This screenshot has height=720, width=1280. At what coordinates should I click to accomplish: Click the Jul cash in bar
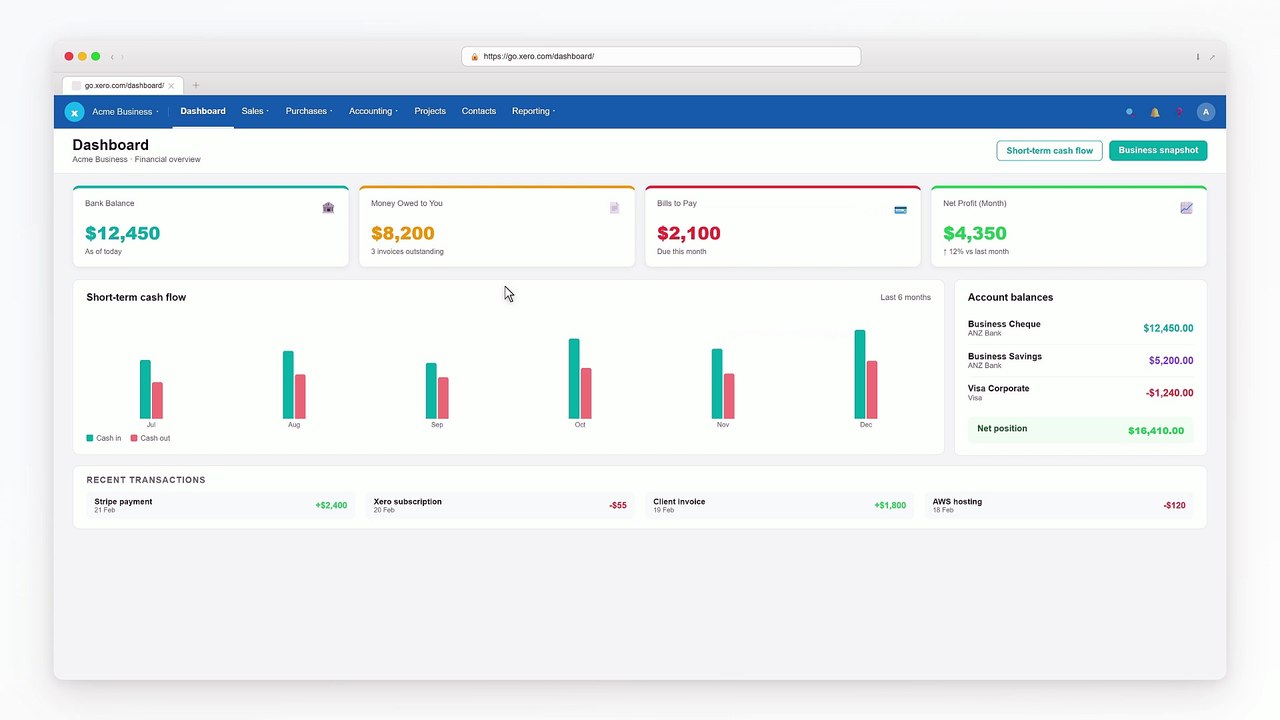tap(145, 389)
